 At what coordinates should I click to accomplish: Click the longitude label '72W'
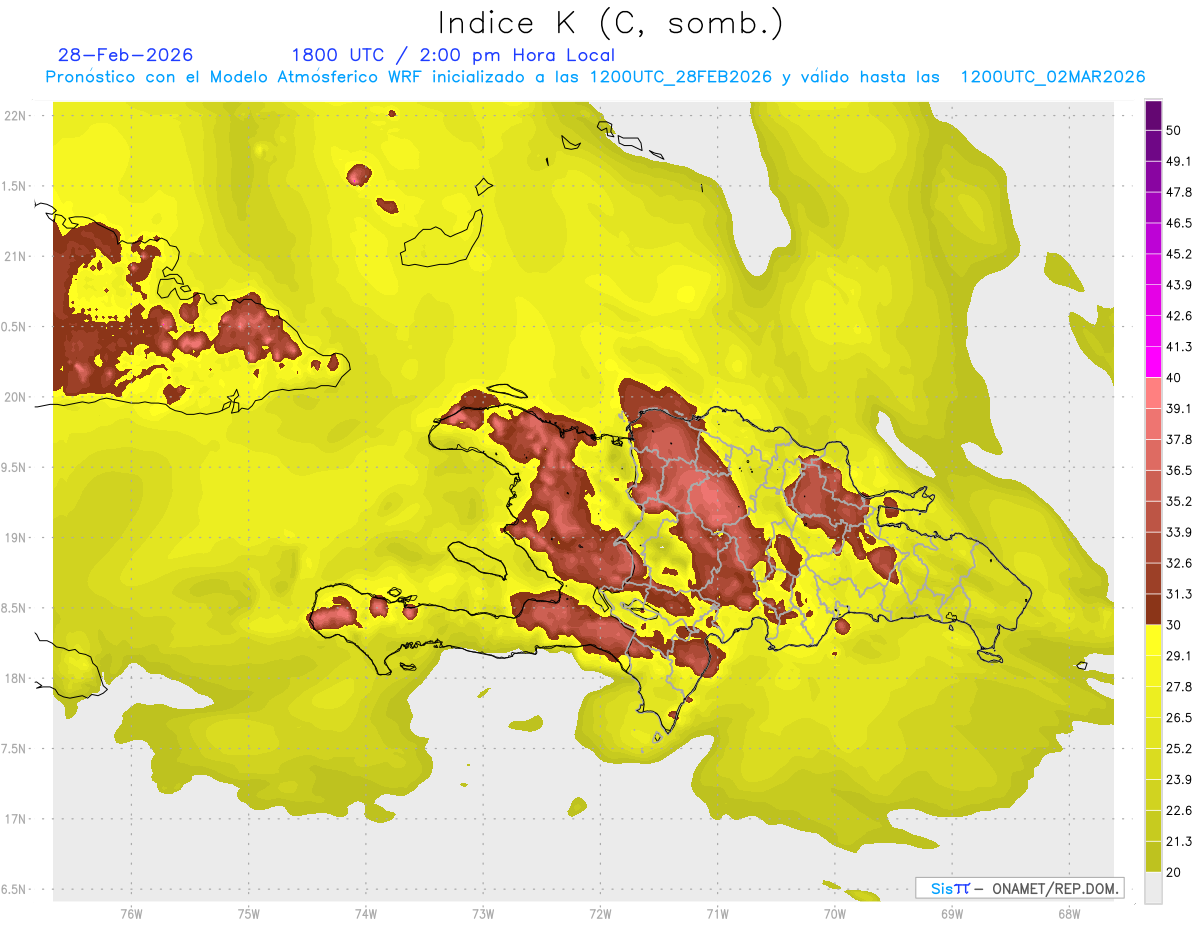[600, 913]
